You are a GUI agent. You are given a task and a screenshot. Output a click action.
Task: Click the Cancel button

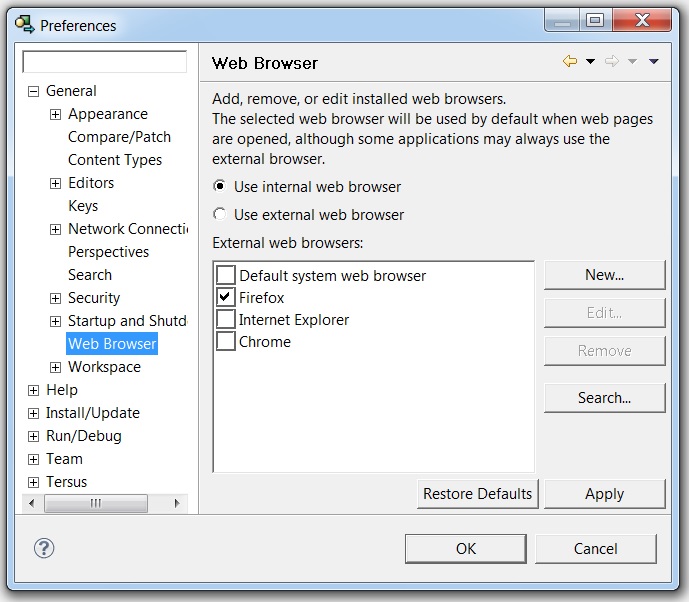pyautogui.click(x=596, y=549)
